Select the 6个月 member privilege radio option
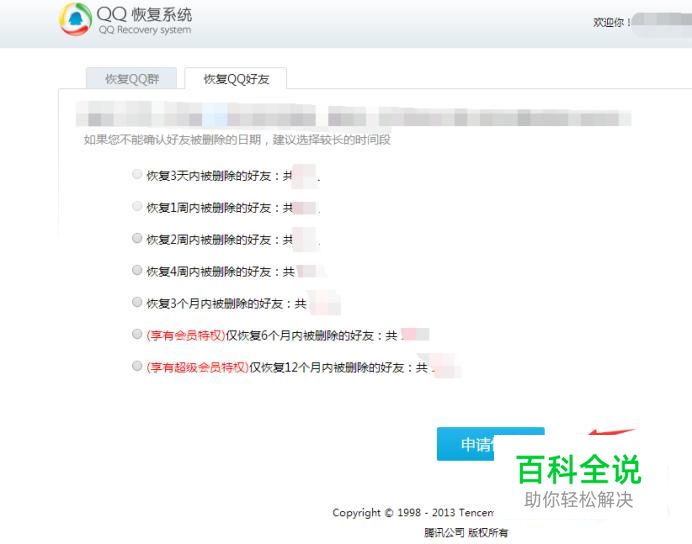 (137, 334)
